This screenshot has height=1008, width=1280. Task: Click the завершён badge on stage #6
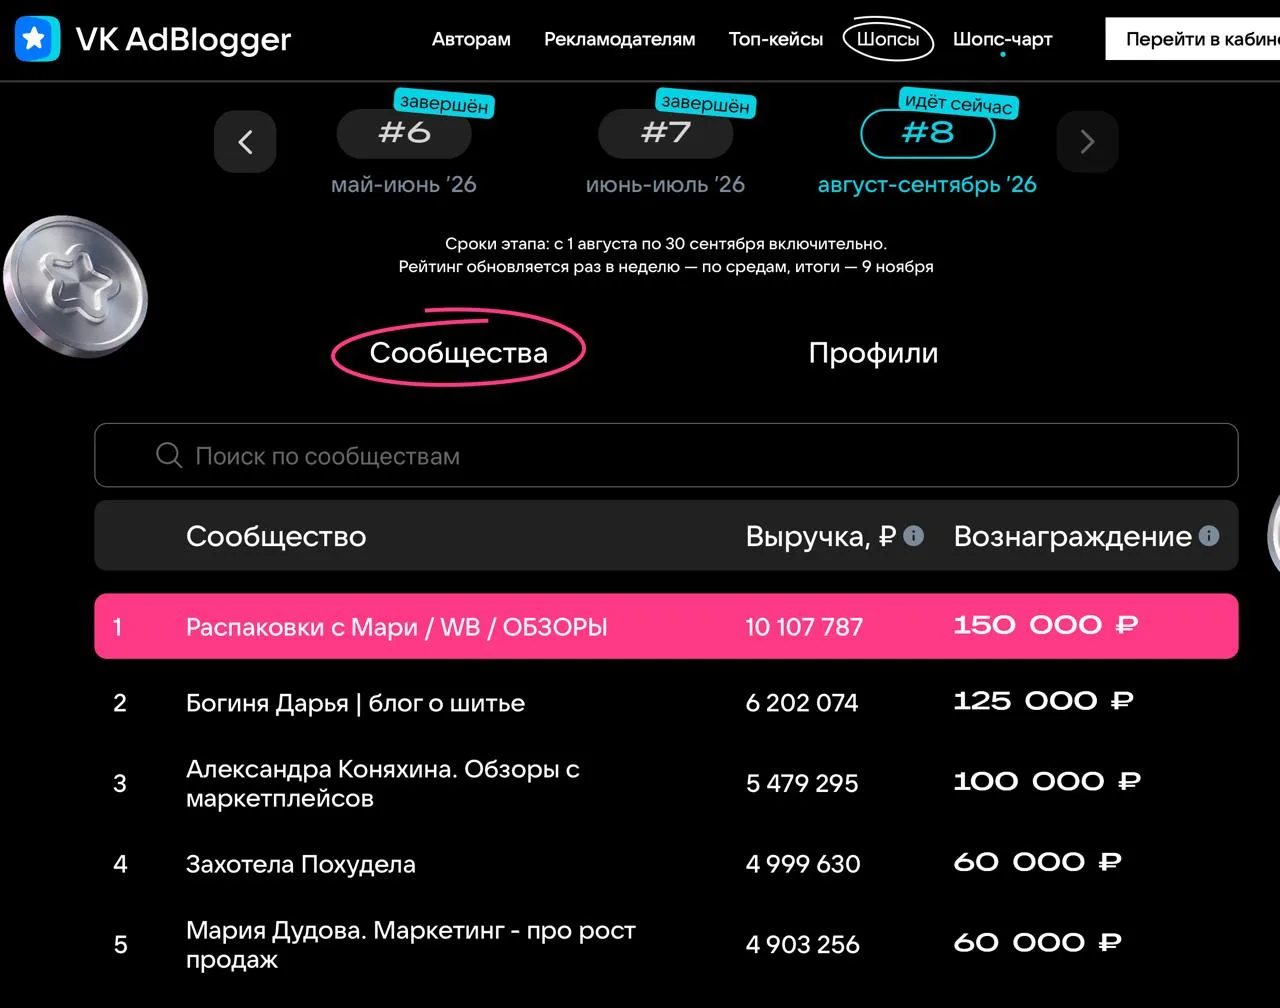444,102
